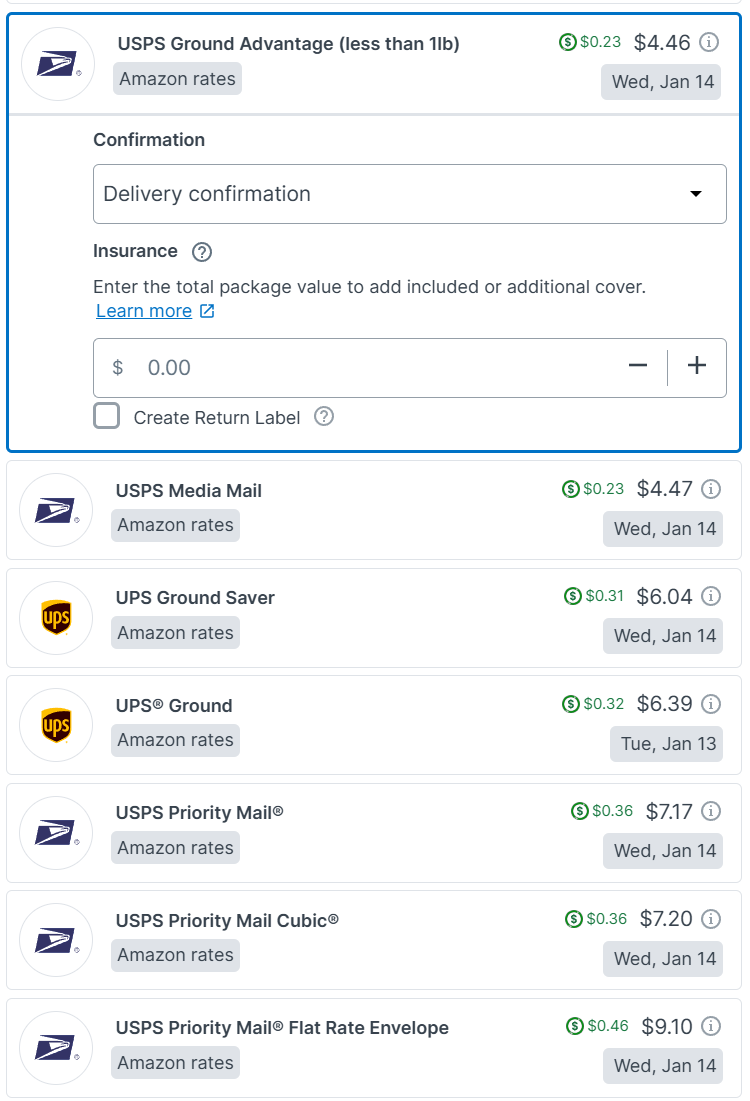The height and width of the screenshot is (1101, 750).
Task: Click Amazon rates tag under UPS® Ground
Action: pos(175,740)
